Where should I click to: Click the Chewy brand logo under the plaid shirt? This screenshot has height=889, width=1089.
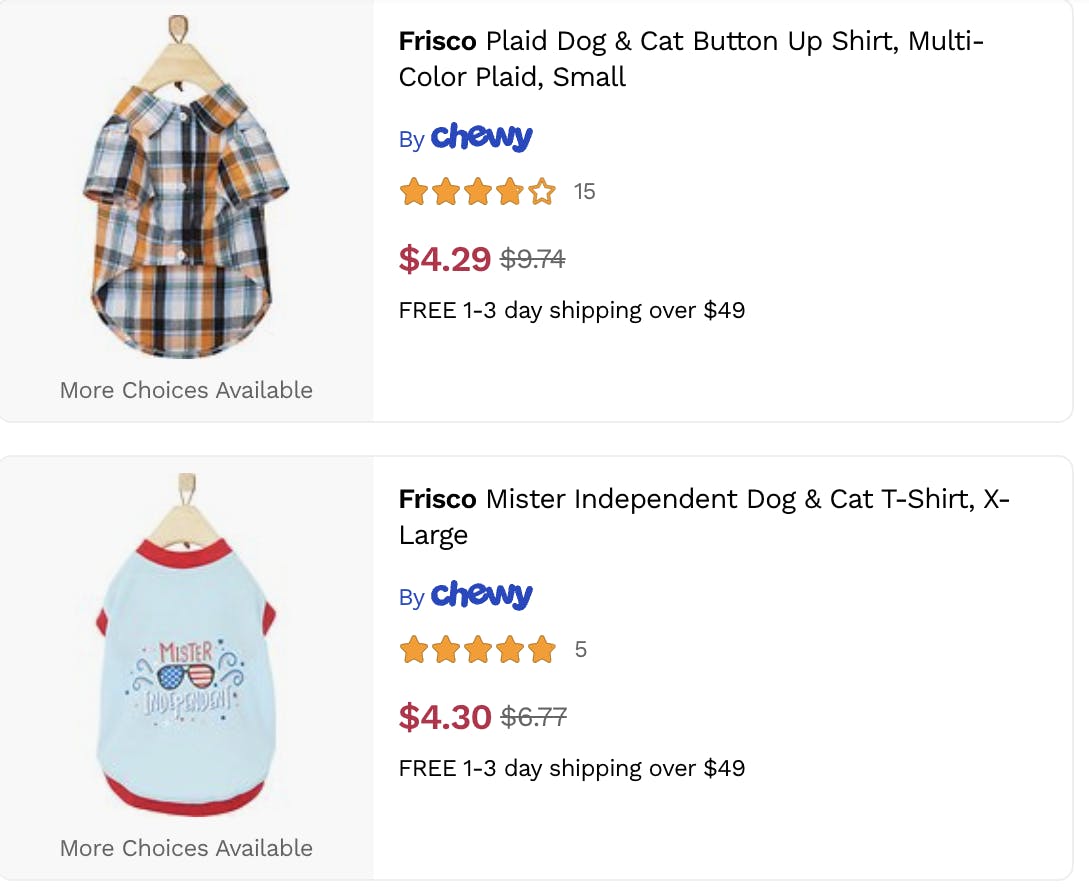(x=482, y=137)
